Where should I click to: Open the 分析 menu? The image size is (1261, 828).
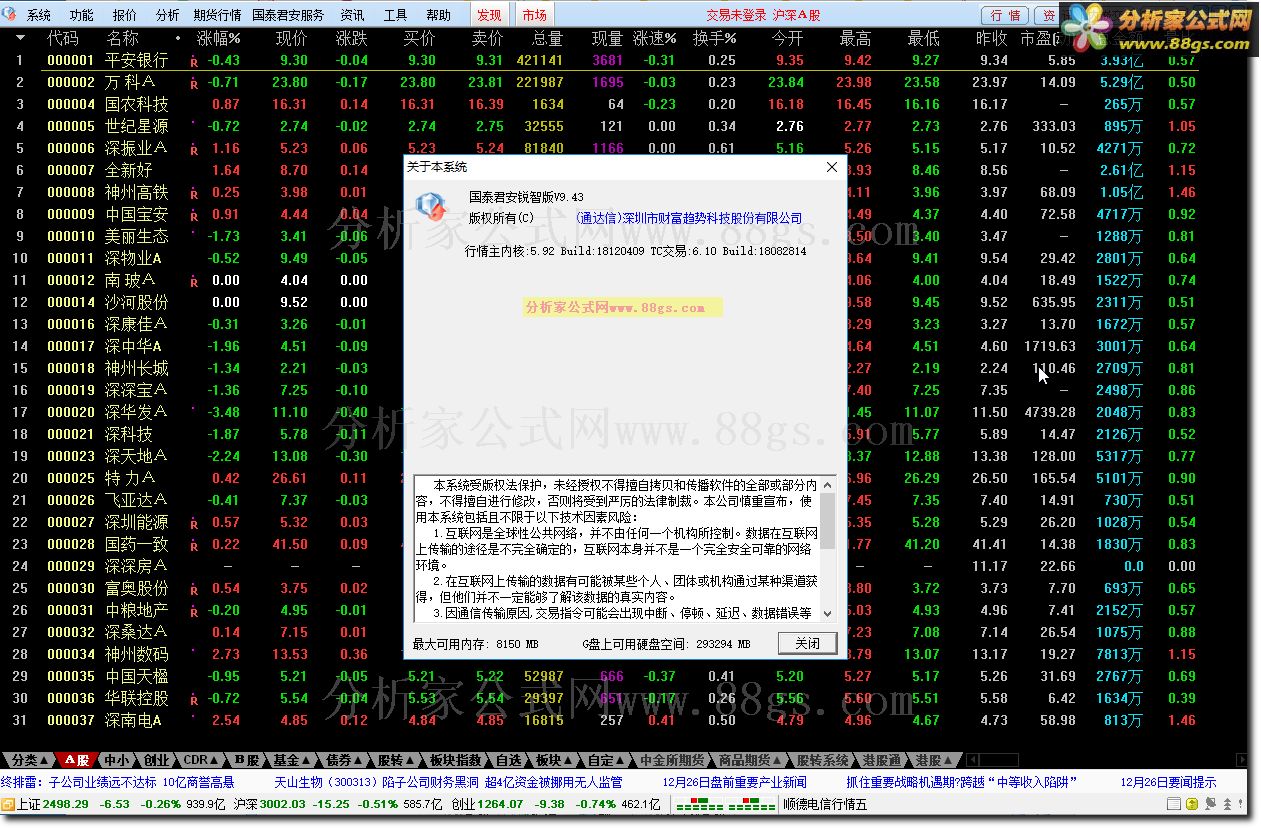tap(168, 15)
